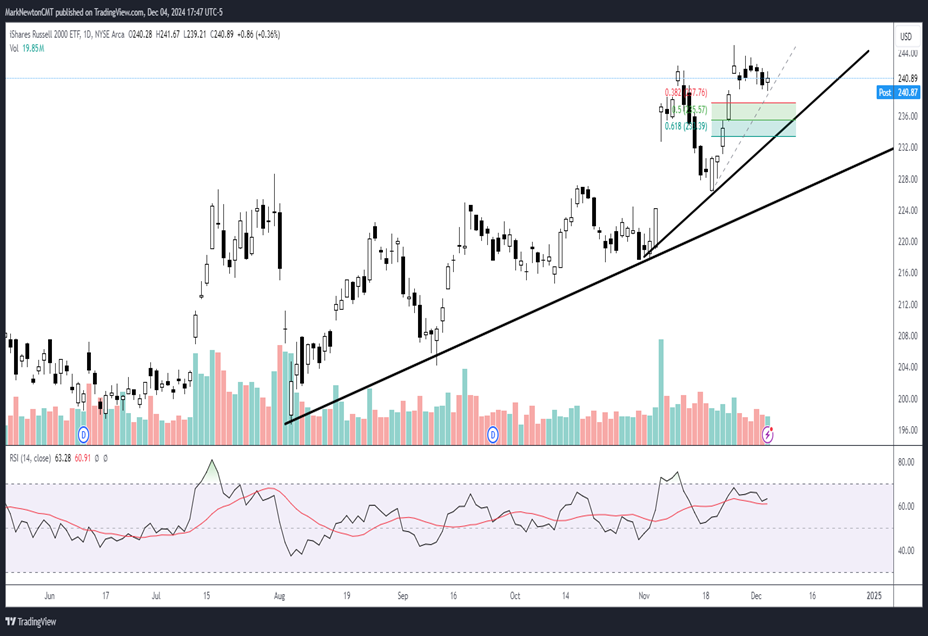The width and height of the screenshot is (928, 636).
Task: Click the TradingView logo in the bottom-left corner
Action: [31, 619]
